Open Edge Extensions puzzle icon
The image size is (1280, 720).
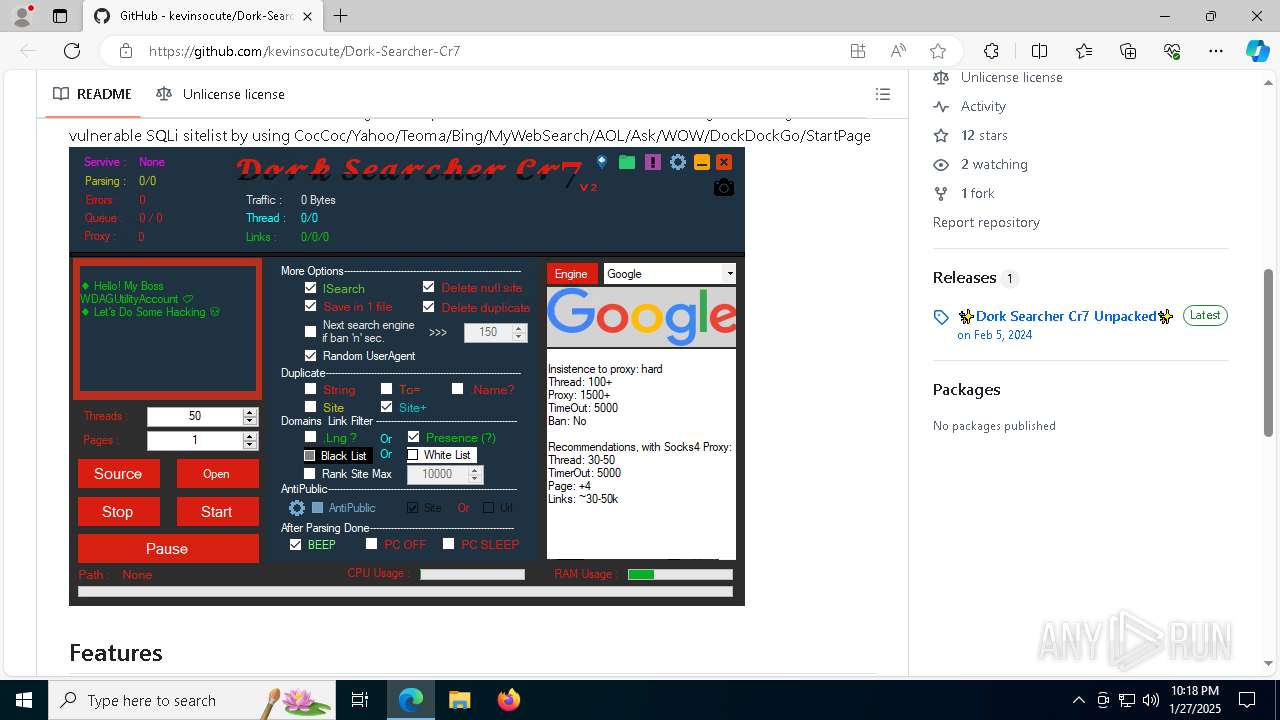[x=991, y=51]
